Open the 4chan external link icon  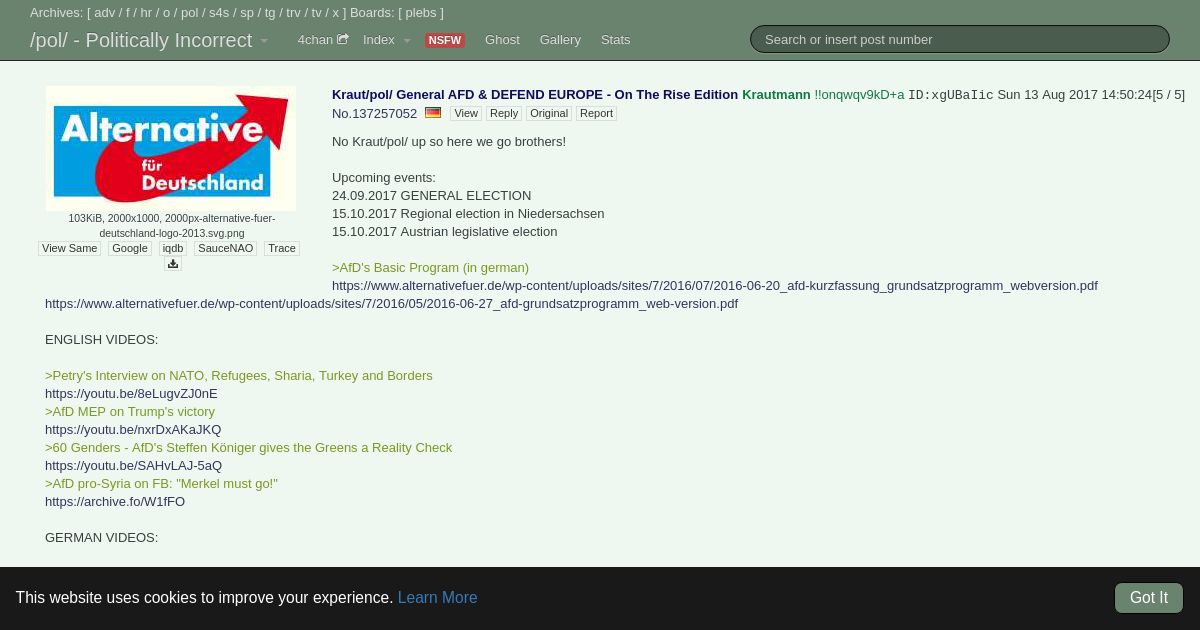[x=343, y=39]
